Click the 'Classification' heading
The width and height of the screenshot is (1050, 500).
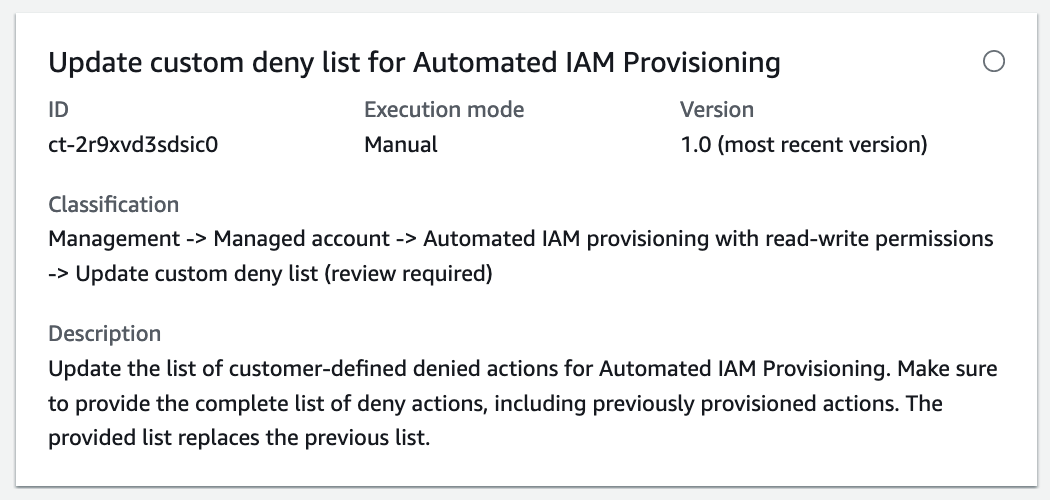pyautogui.click(x=113, y=205)
